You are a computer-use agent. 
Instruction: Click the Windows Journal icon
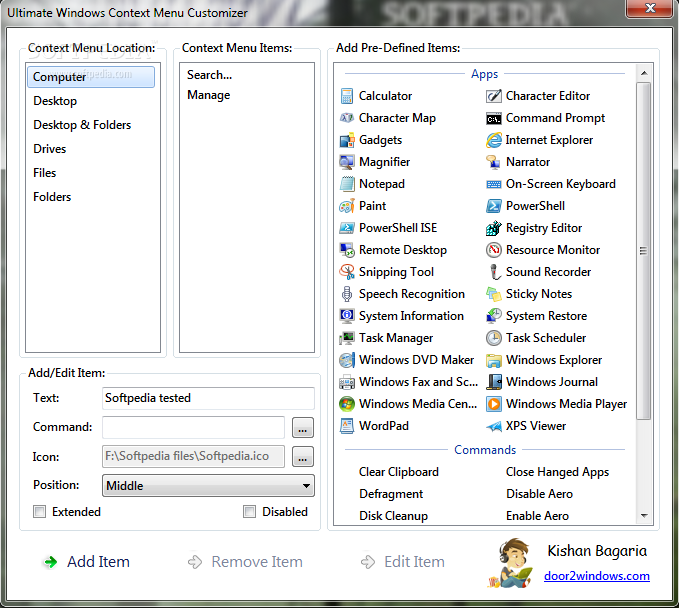(x=494, y=382)
